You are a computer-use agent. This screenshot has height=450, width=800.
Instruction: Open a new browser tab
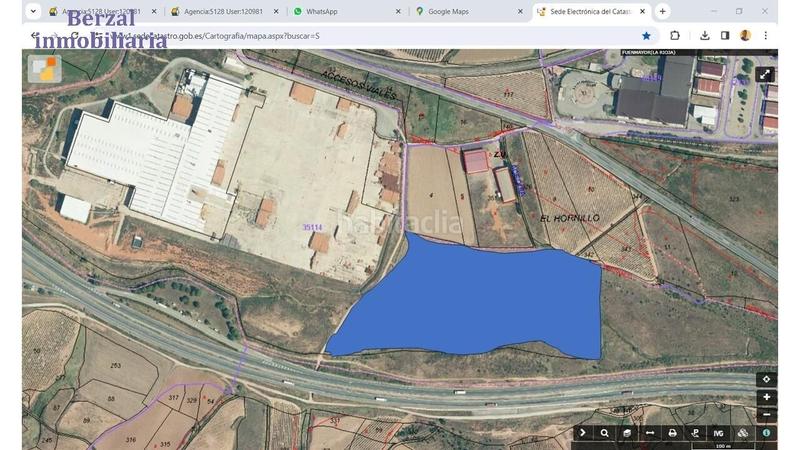pyautogui.click(x=662, y=11)
